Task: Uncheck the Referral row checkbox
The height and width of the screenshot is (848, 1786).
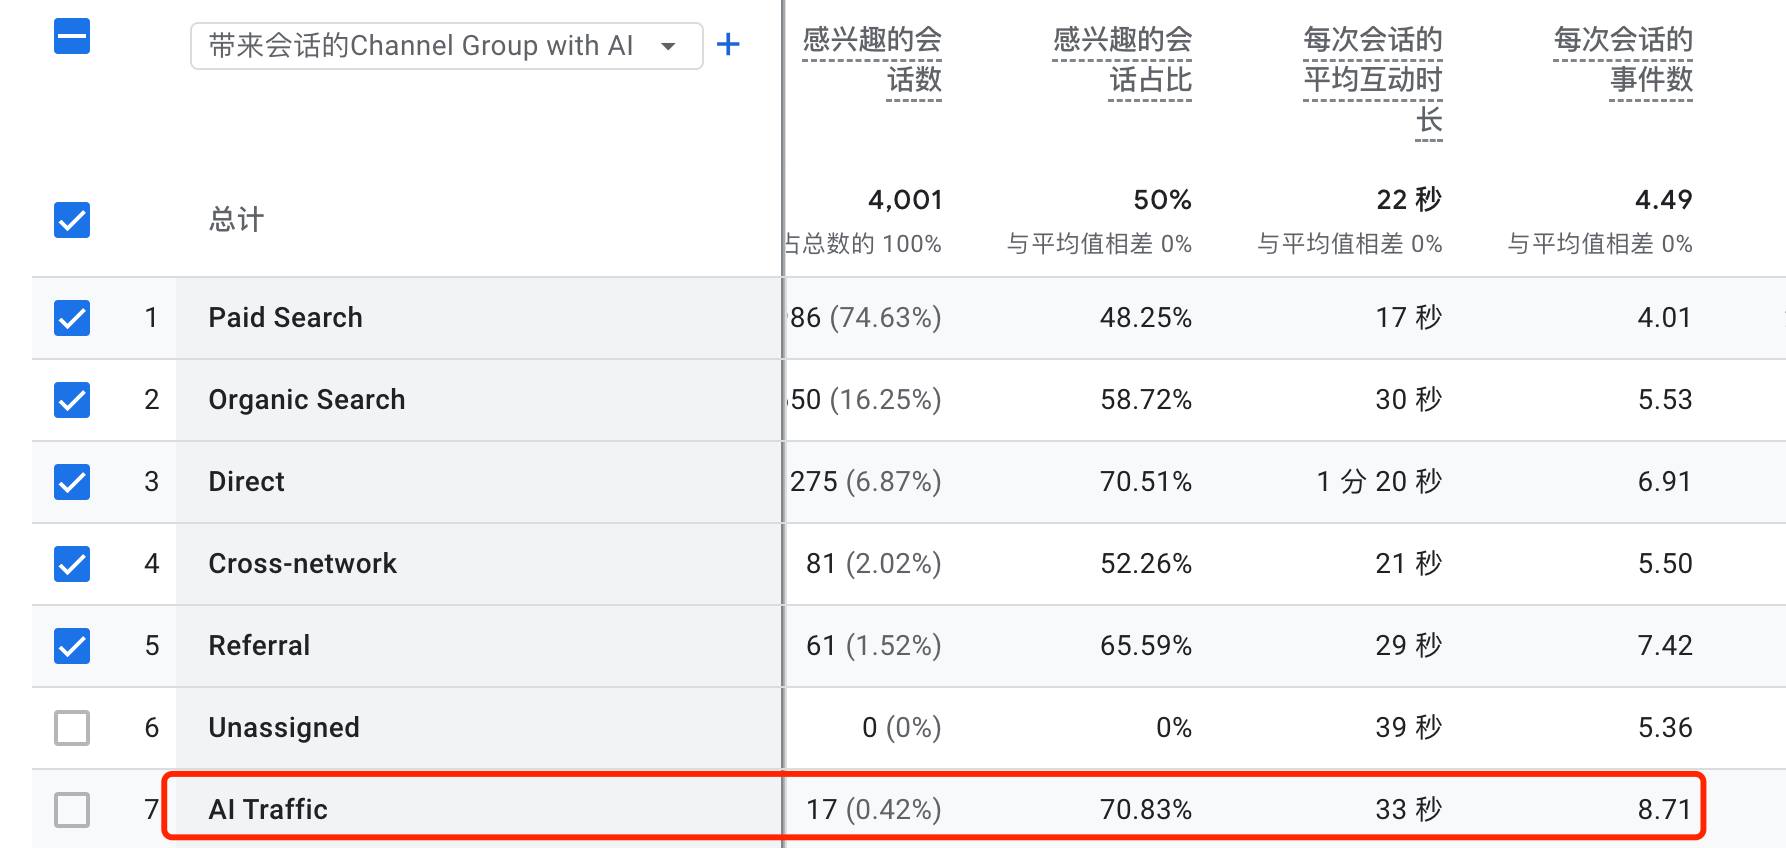Action: 71,646
